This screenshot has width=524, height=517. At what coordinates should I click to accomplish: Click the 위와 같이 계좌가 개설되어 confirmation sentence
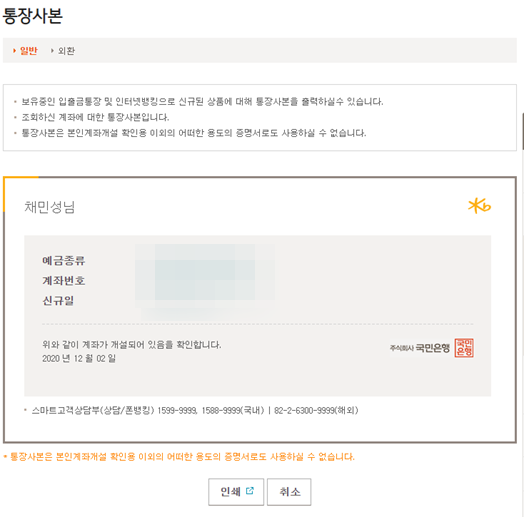(132, 344)
